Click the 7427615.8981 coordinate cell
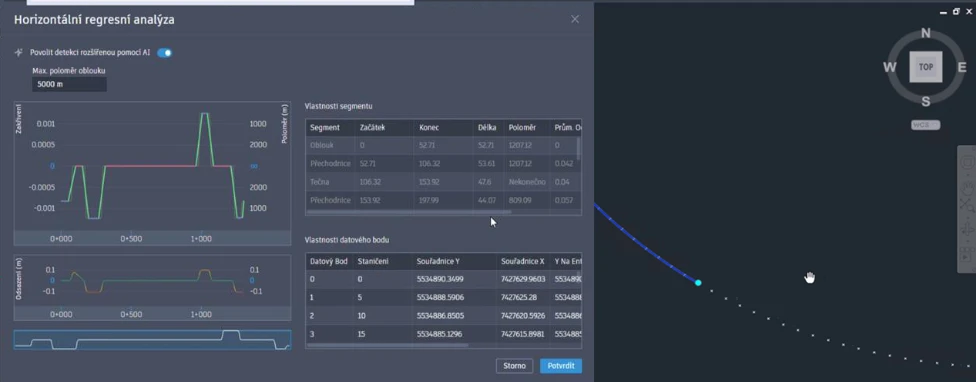Image resolution: width=976 pixels, height=382 pixels. coord(523,334)
